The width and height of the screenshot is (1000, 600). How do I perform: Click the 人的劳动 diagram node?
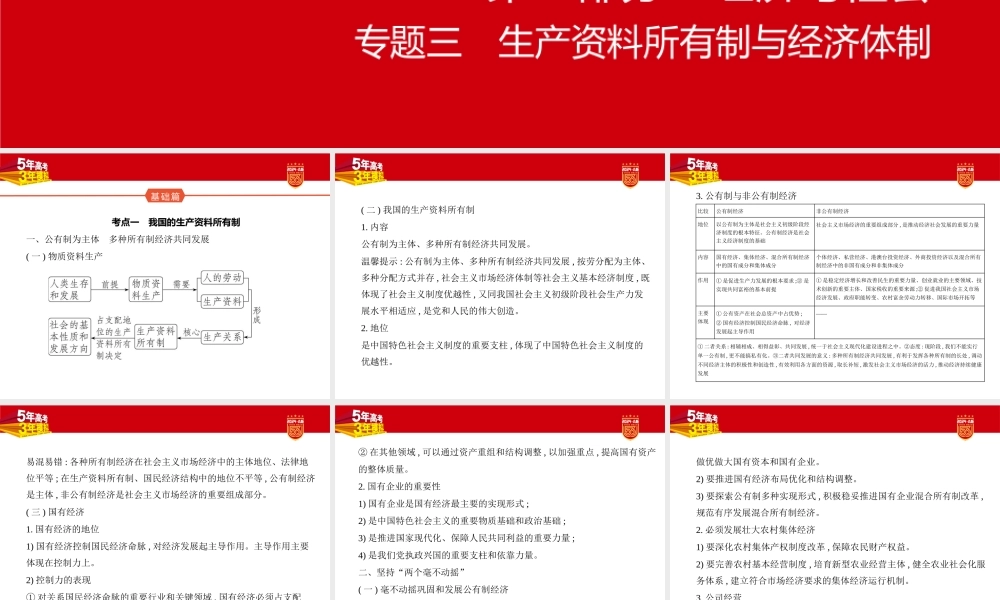click(x=222, y=277)
